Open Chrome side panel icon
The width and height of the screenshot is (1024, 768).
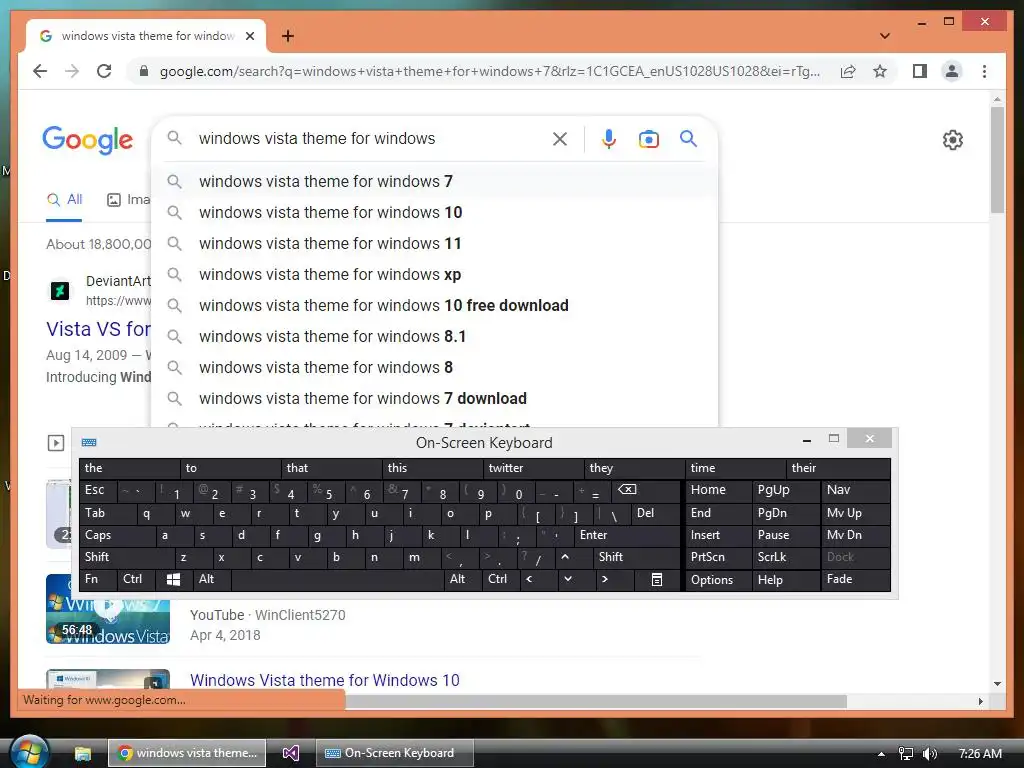click(x=920, y=71)
